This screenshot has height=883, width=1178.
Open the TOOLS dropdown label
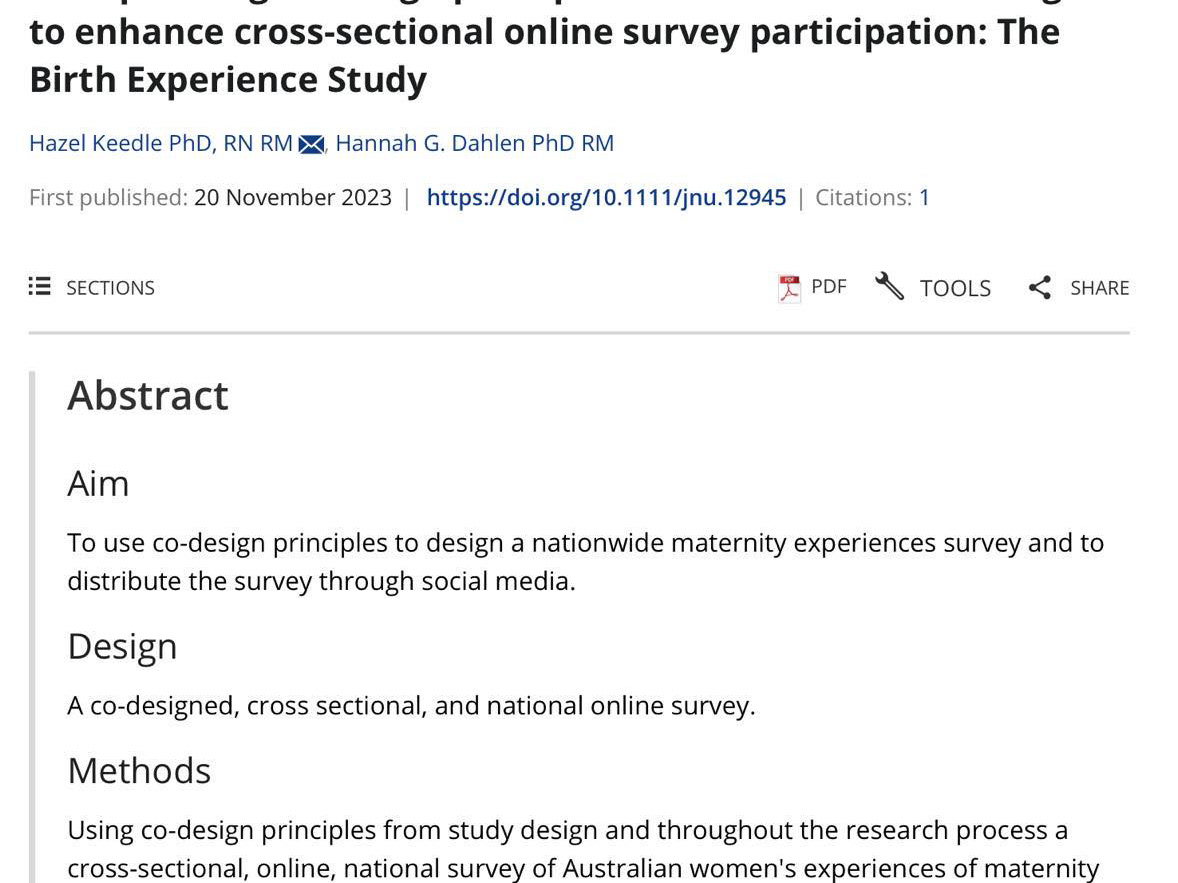956,289
